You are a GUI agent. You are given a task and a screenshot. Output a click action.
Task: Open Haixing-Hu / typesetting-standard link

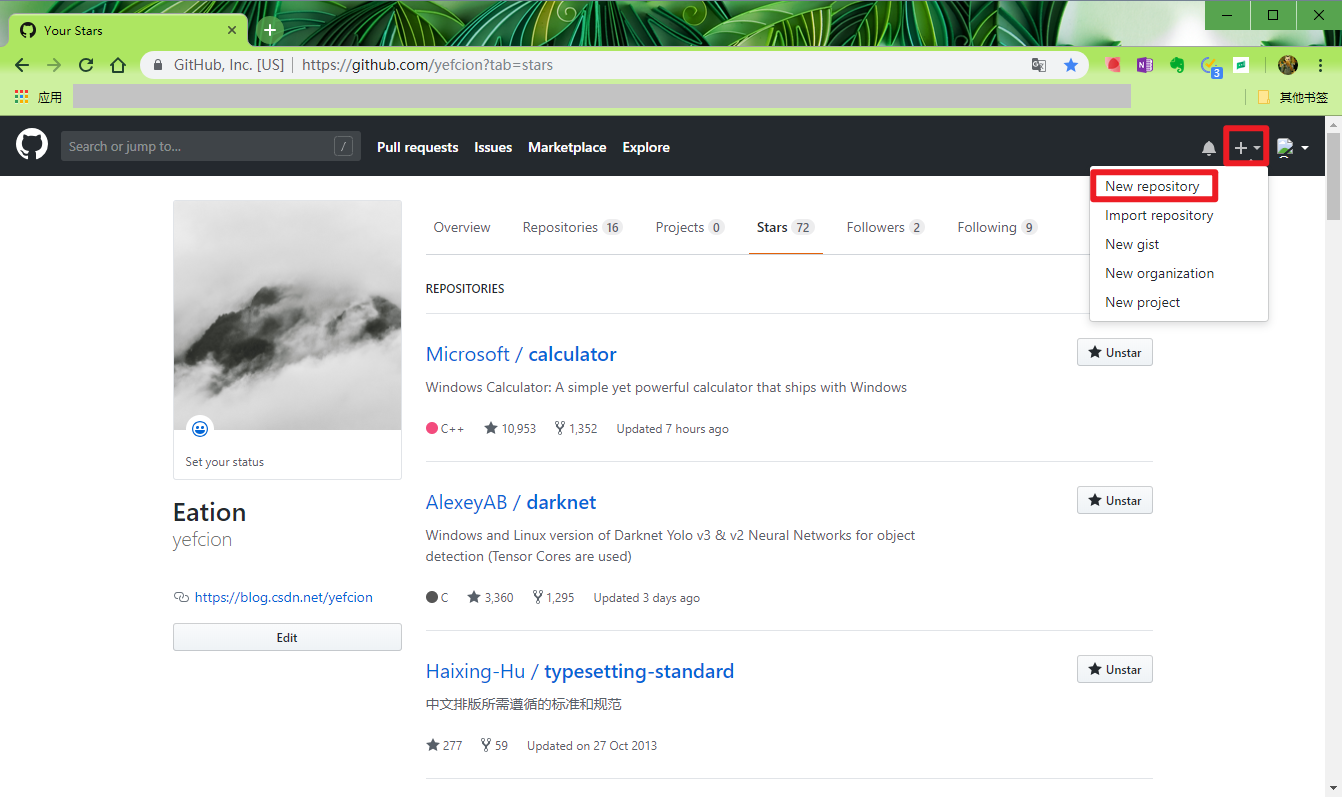pyautogui.click(x=580, y=671)
